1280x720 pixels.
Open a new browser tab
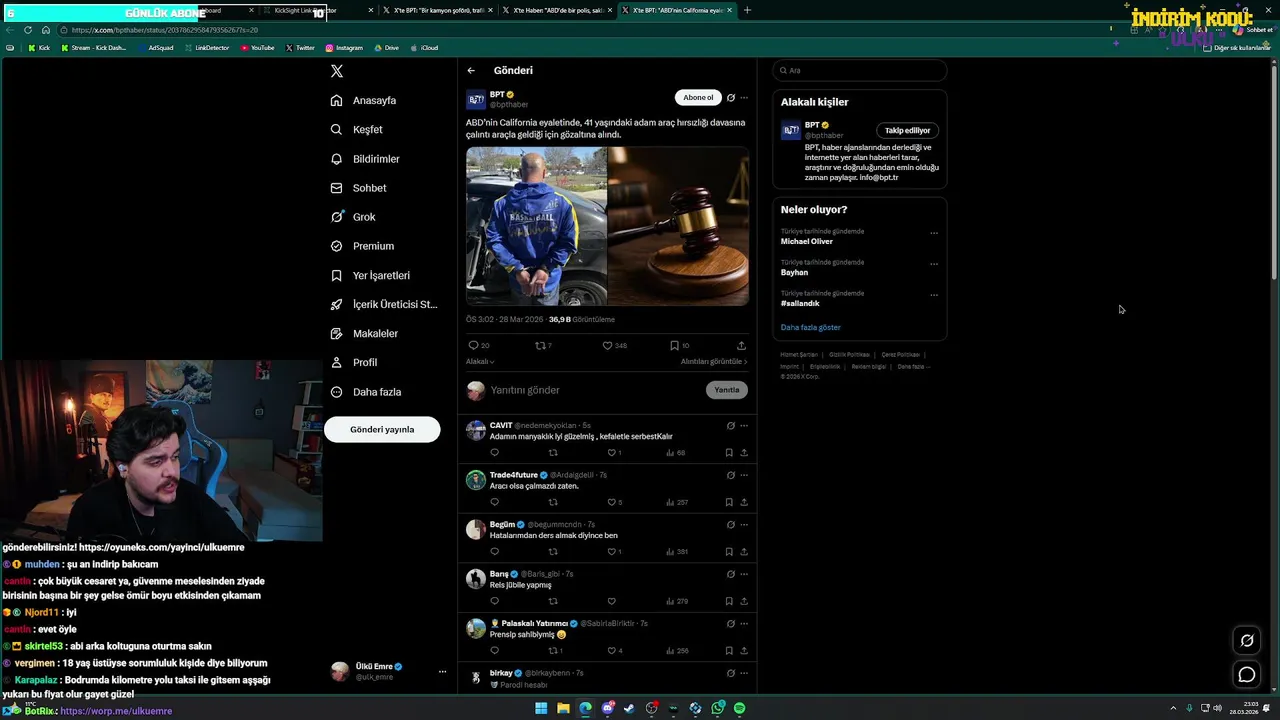click(747, 10)
